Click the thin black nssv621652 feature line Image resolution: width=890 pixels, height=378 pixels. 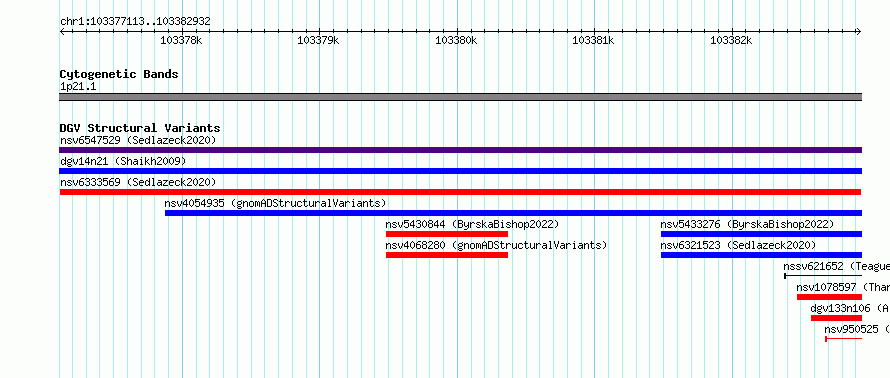click(x=823, y=276)
